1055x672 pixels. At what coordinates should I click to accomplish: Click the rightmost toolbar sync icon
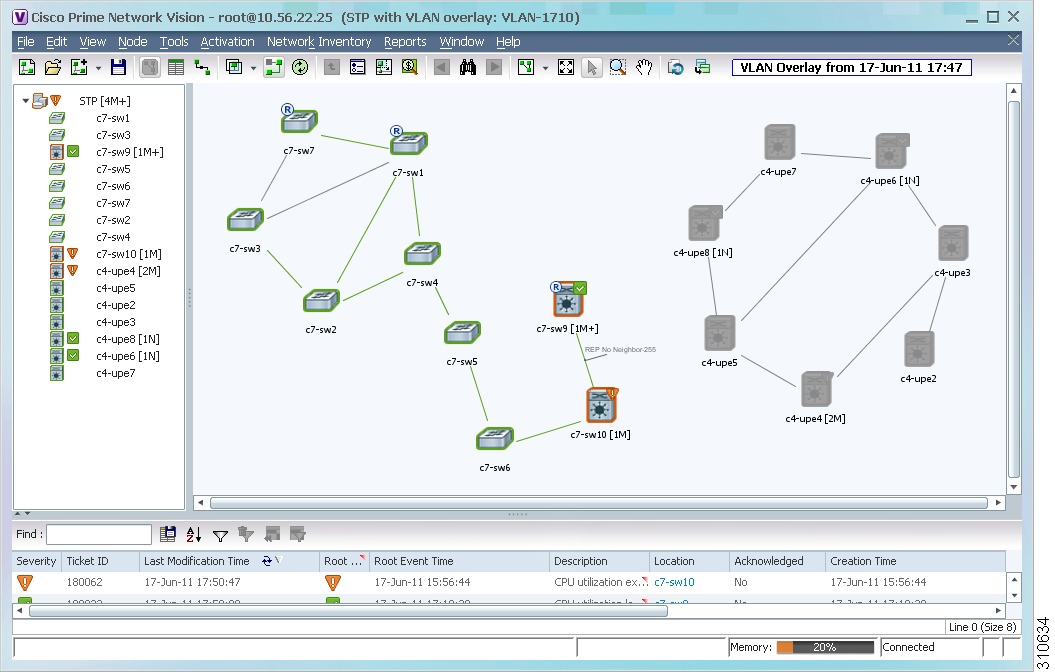click(702, 67)
